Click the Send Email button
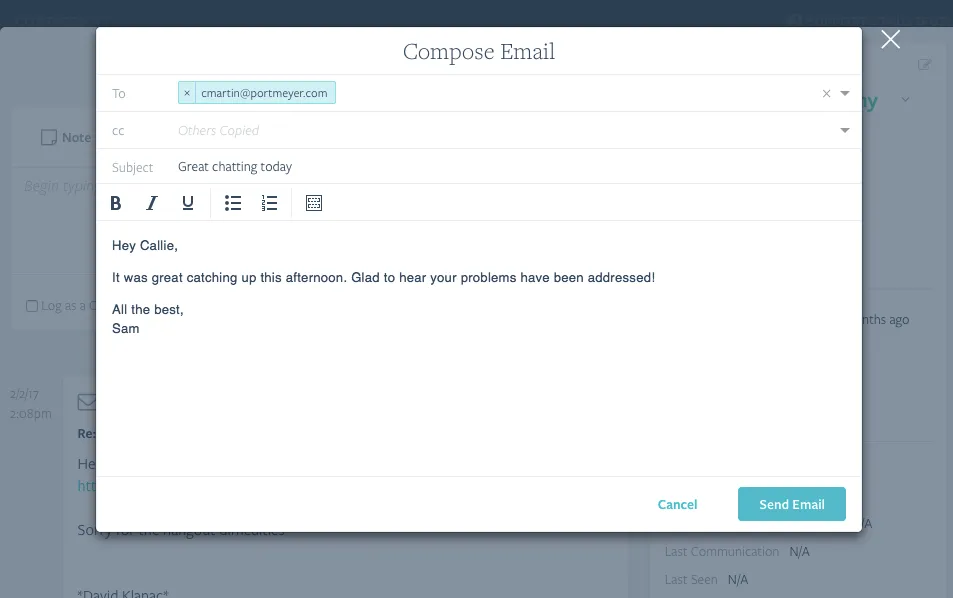The image size is (953, 598). (x=791, y=504)
